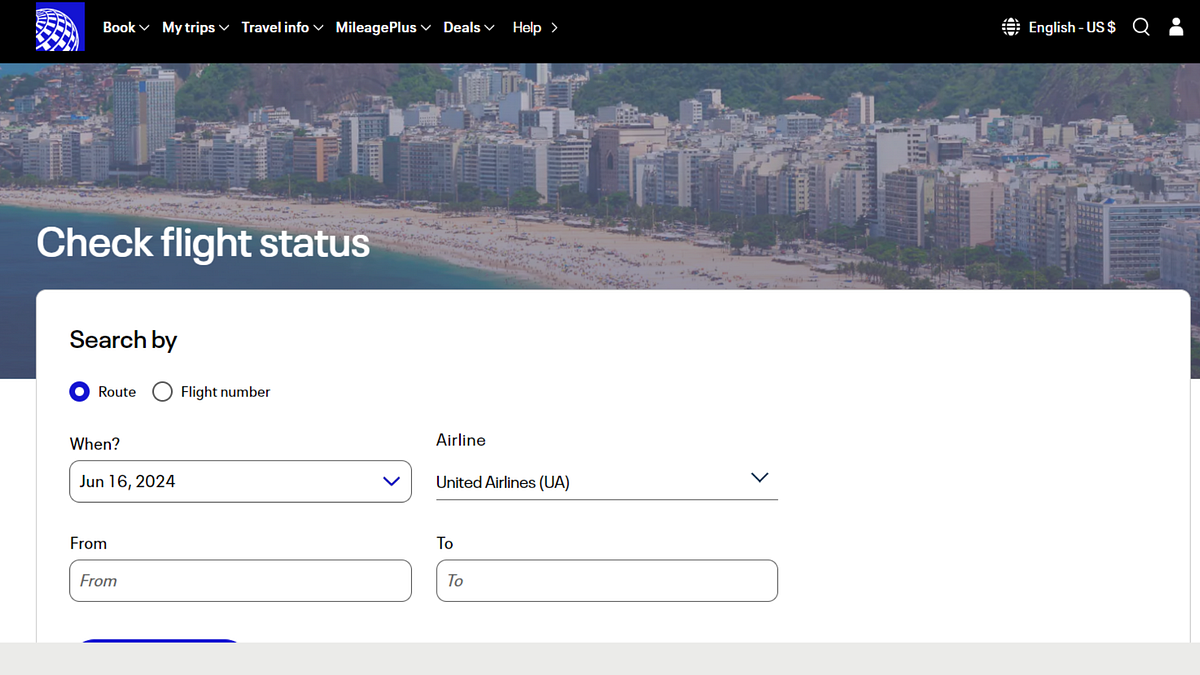Select the Flight number radio button
This screenshot has width=1200, height=675.
point(162,392)
